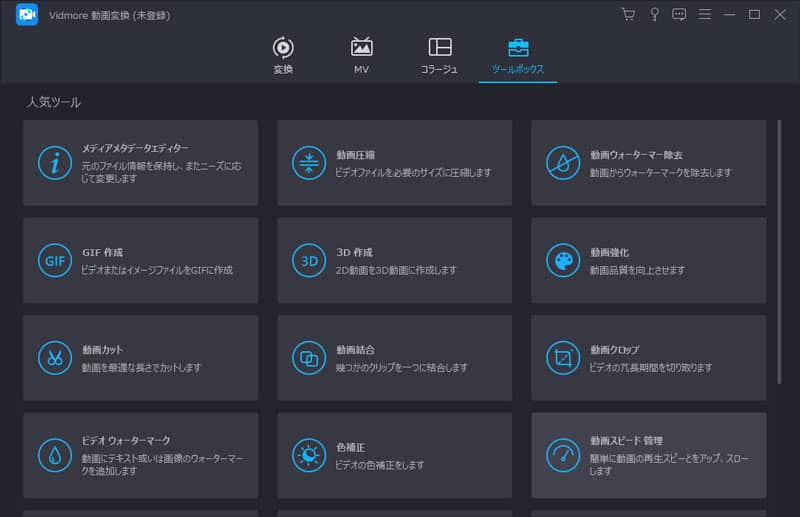The width and height of the screenshot is (800, 517).
Task: Open the ビデオ ウォーターマーク tool title
Action: (126, 440)
